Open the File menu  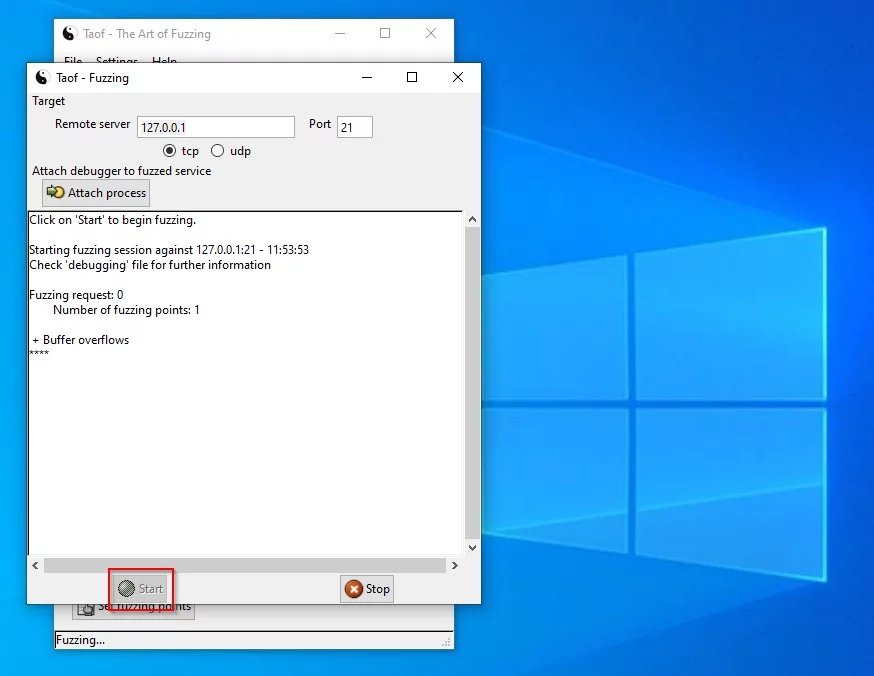[x=72, y=61]
